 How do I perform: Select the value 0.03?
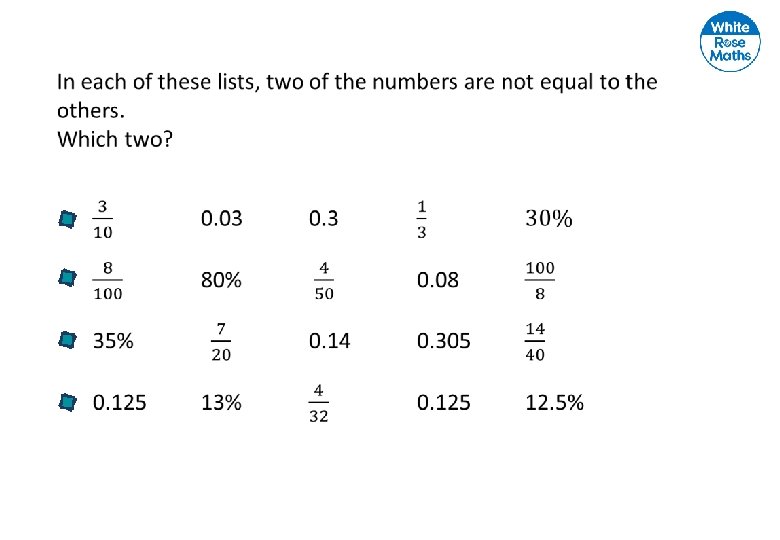click(221, 219)
